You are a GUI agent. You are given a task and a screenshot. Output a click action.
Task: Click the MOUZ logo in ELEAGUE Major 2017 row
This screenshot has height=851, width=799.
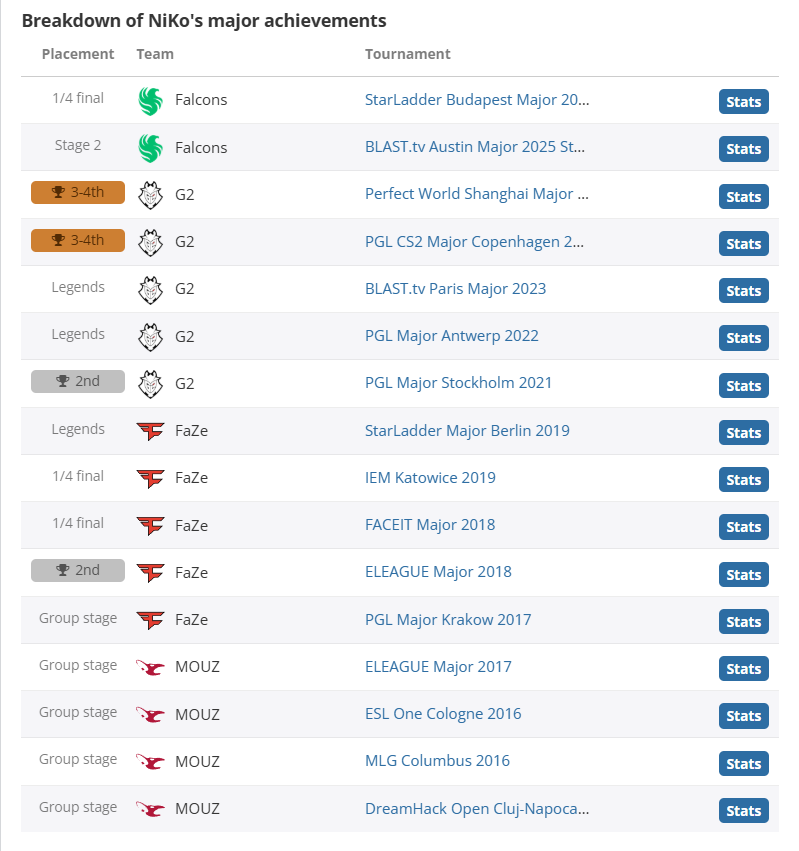pos(150,668)
